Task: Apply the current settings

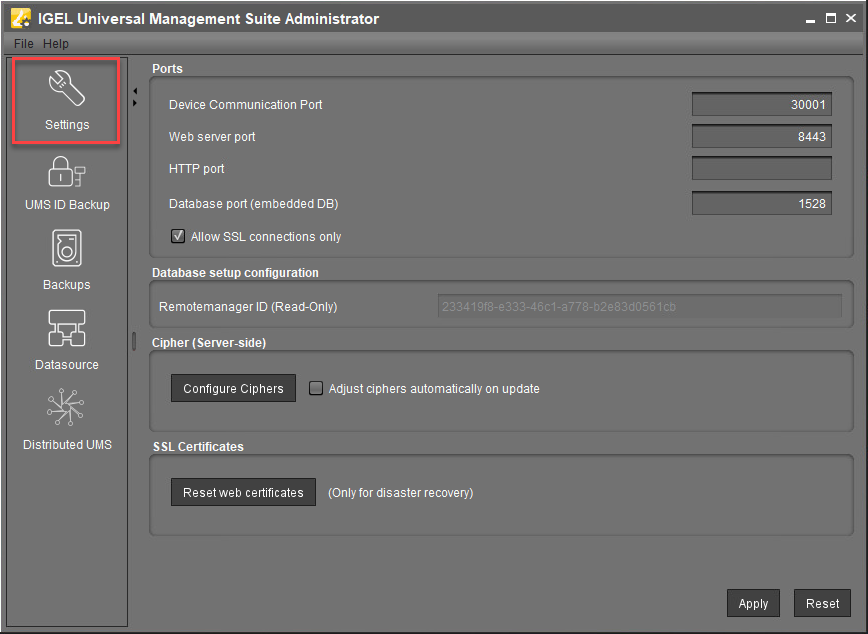Action: (753, 603)
